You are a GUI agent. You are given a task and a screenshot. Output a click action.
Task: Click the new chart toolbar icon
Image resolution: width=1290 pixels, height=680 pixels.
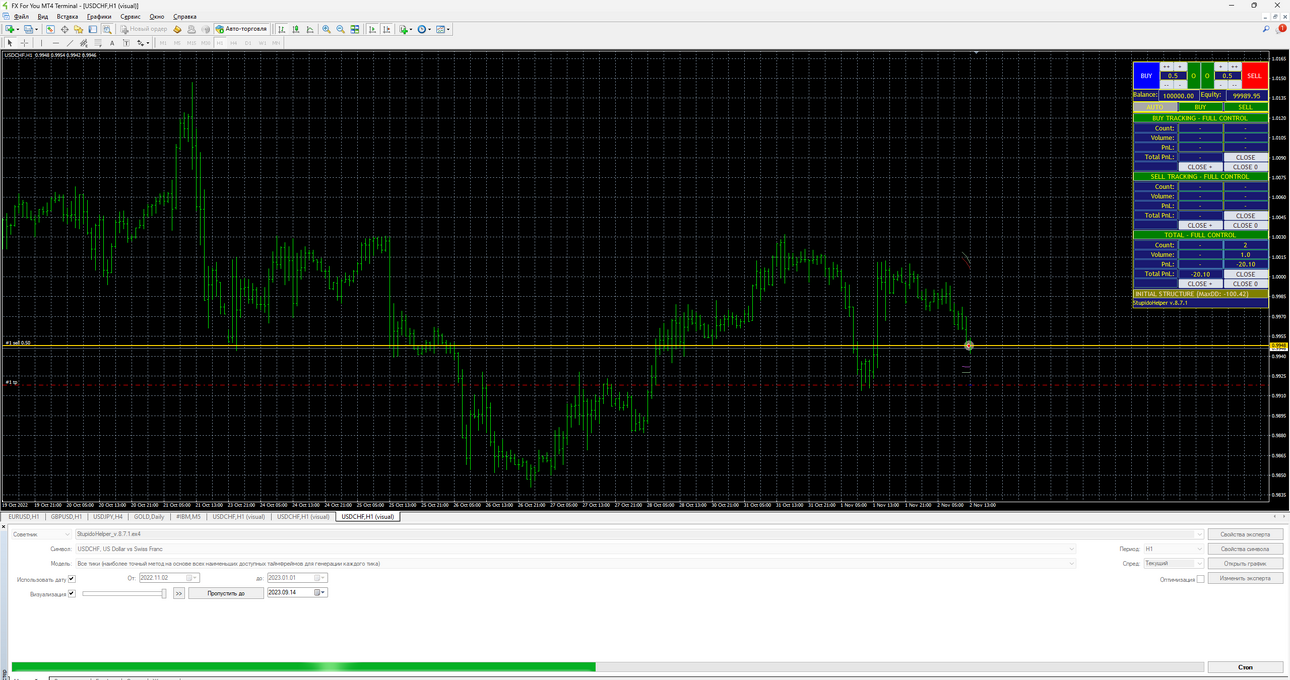tap(10, 29)
